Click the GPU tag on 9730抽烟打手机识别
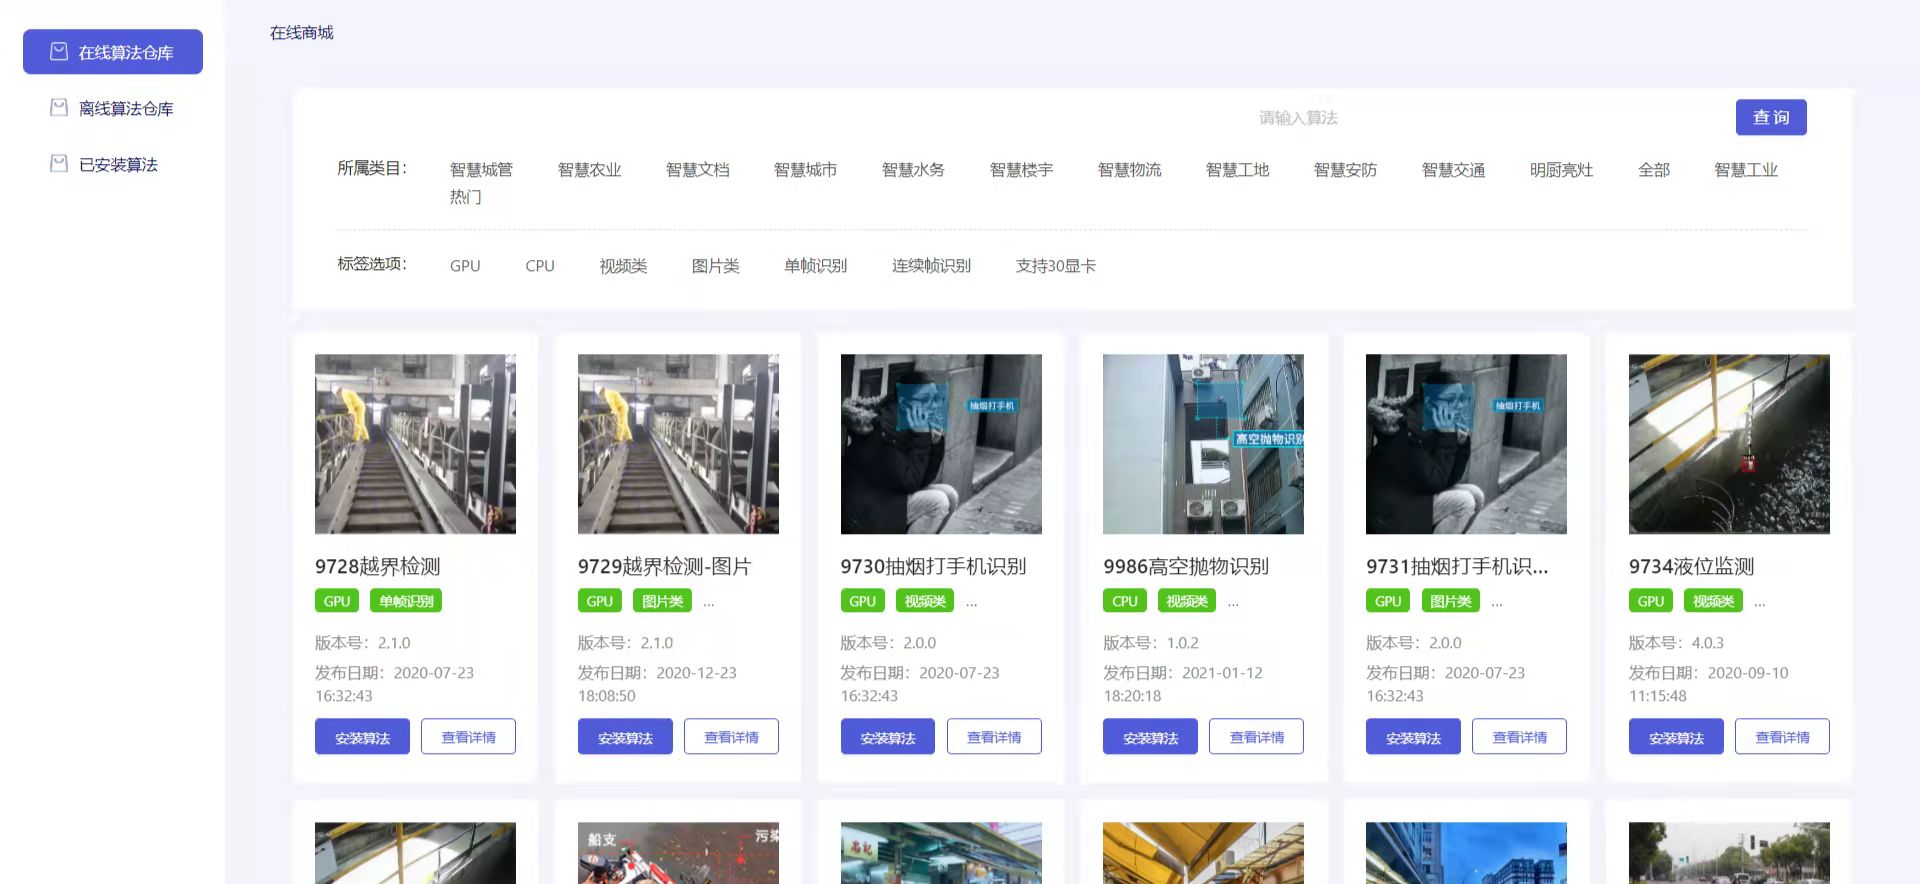 tap(862, 601)
